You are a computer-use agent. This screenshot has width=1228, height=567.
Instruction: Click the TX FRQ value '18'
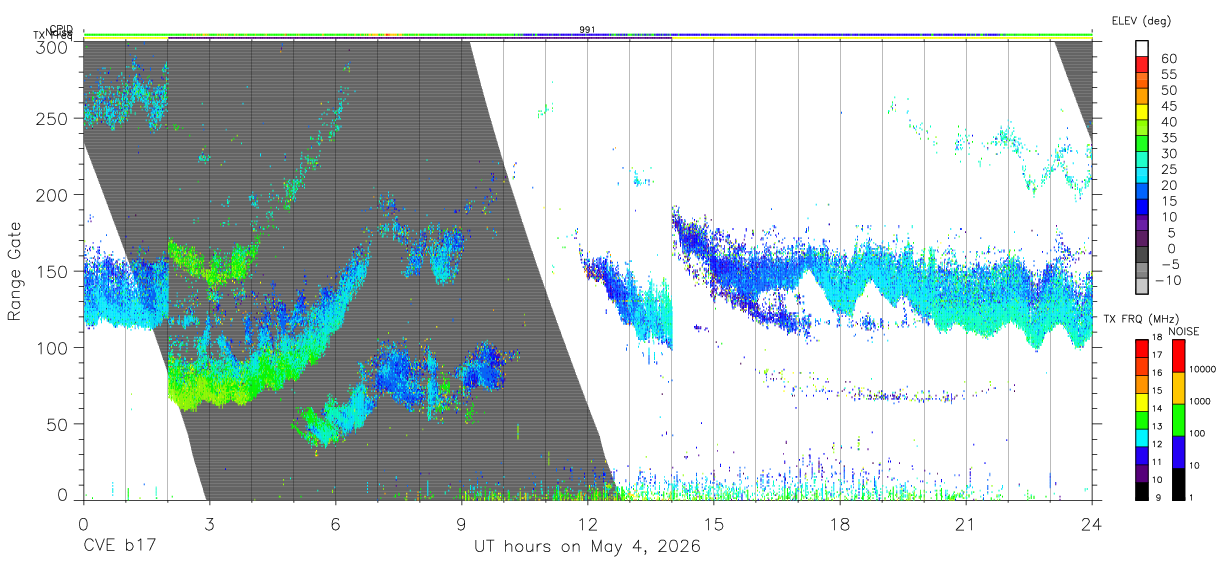point(1157,337)
